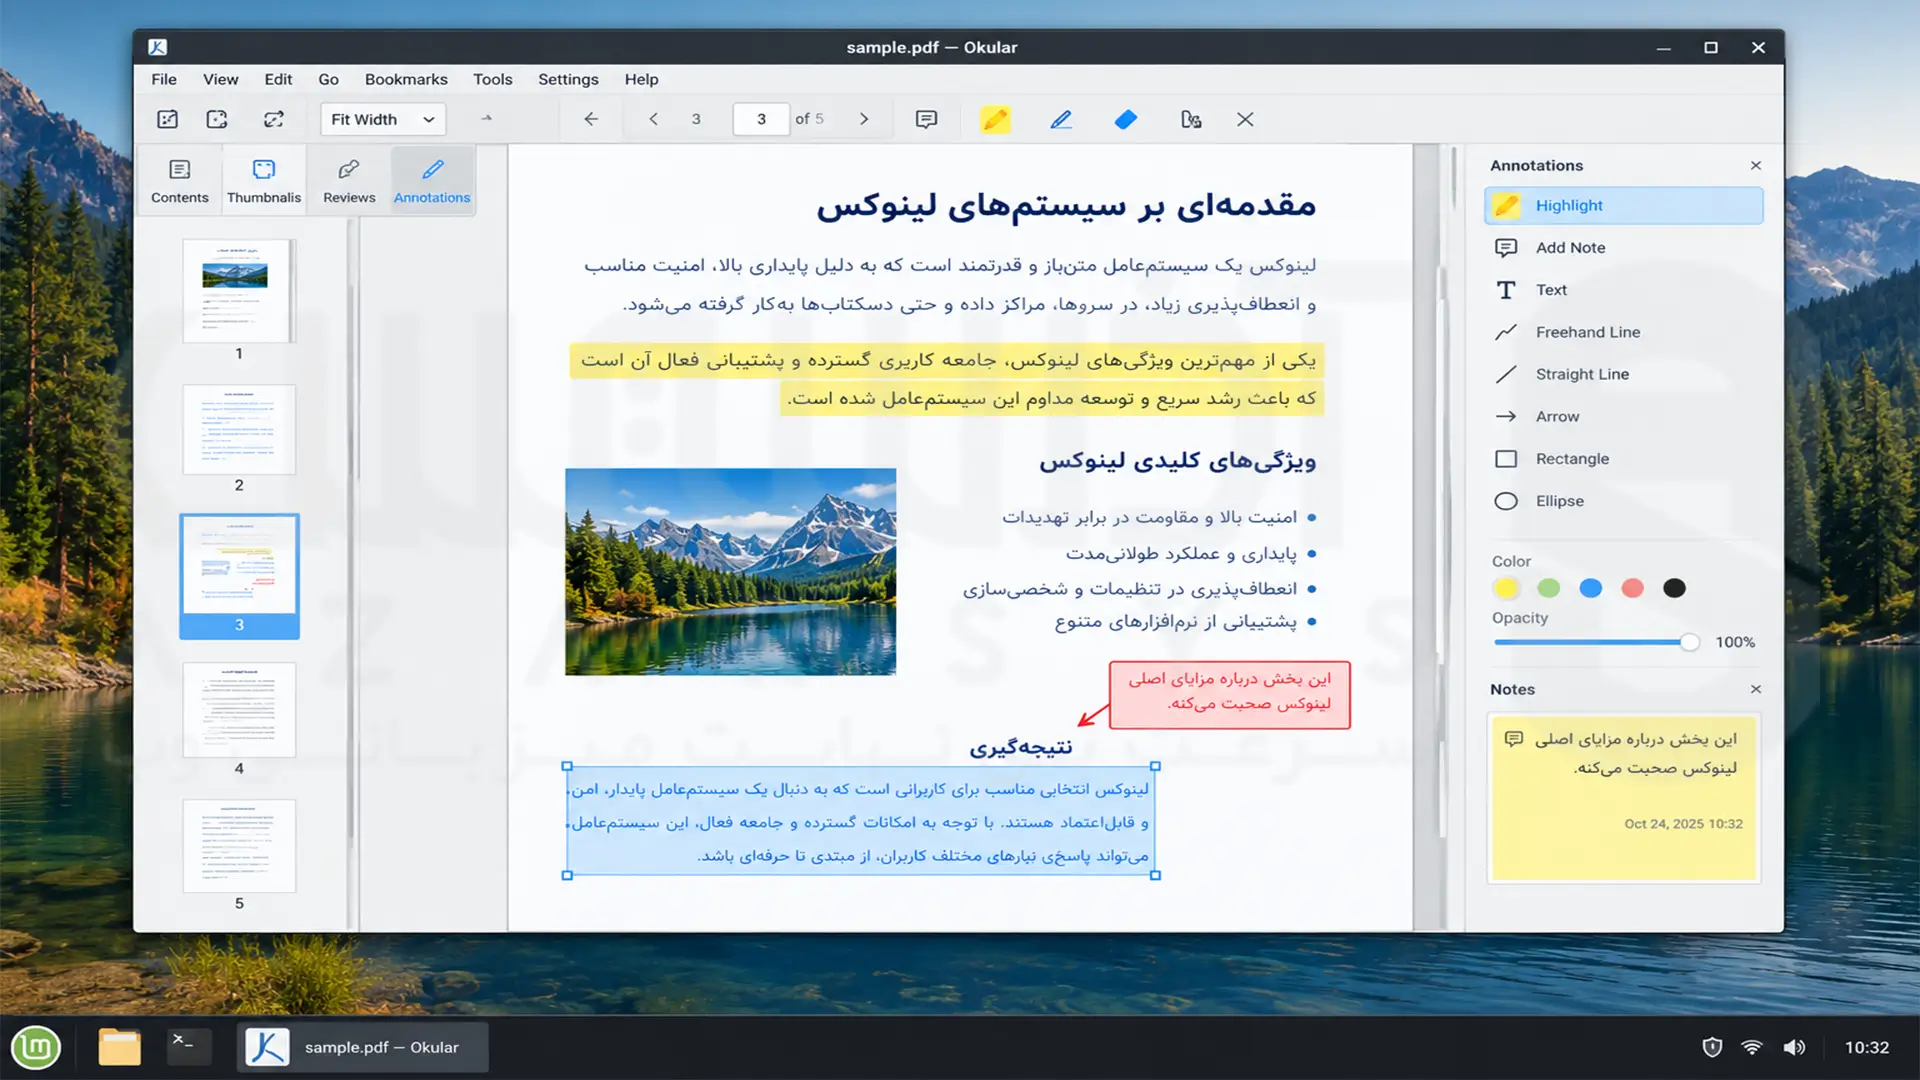Select the Ellipse annotation tool

point(1624,501)
